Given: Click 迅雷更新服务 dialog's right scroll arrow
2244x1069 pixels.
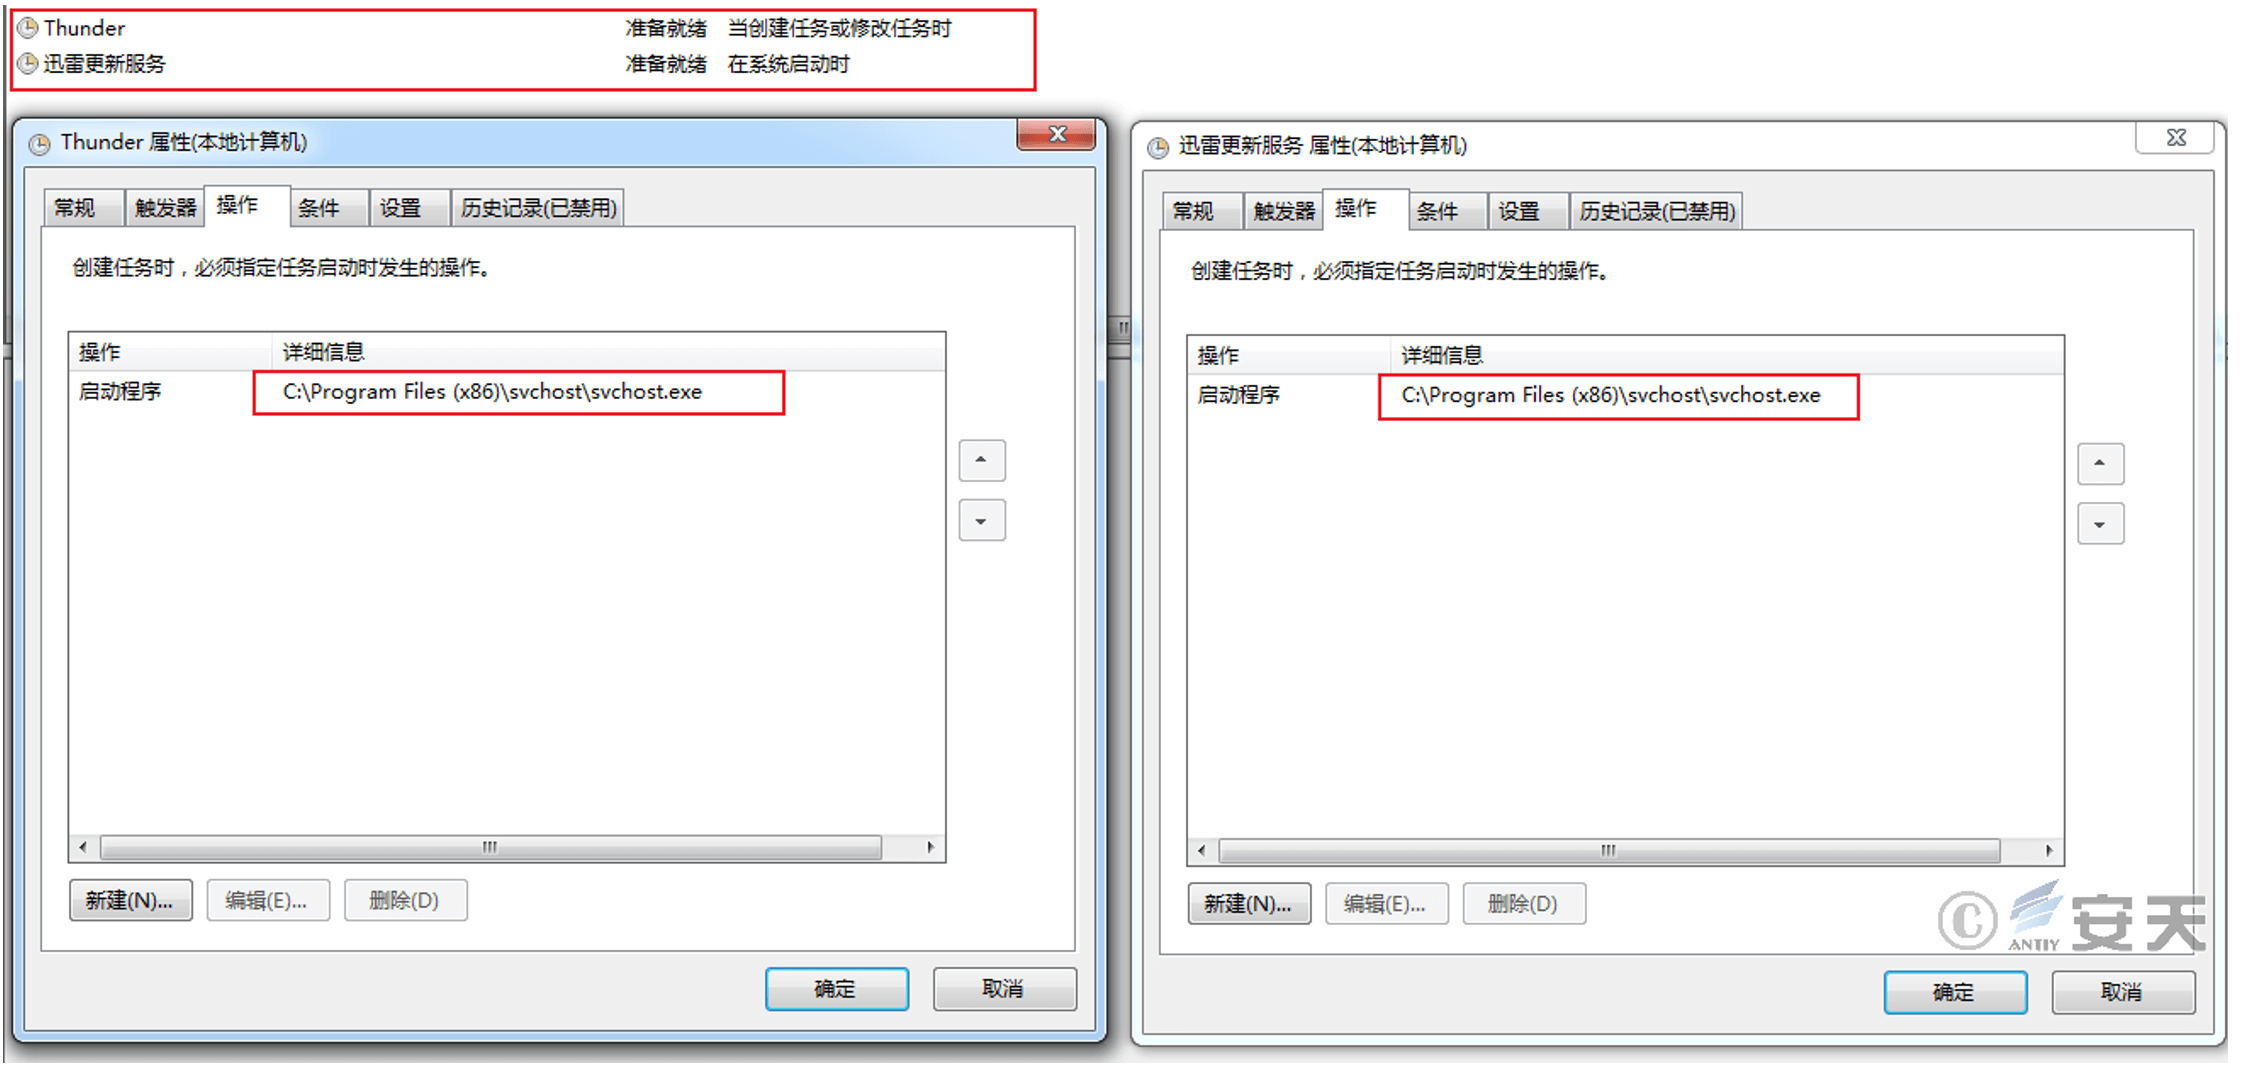Looking at the screenshot, I should [2049, 851].
